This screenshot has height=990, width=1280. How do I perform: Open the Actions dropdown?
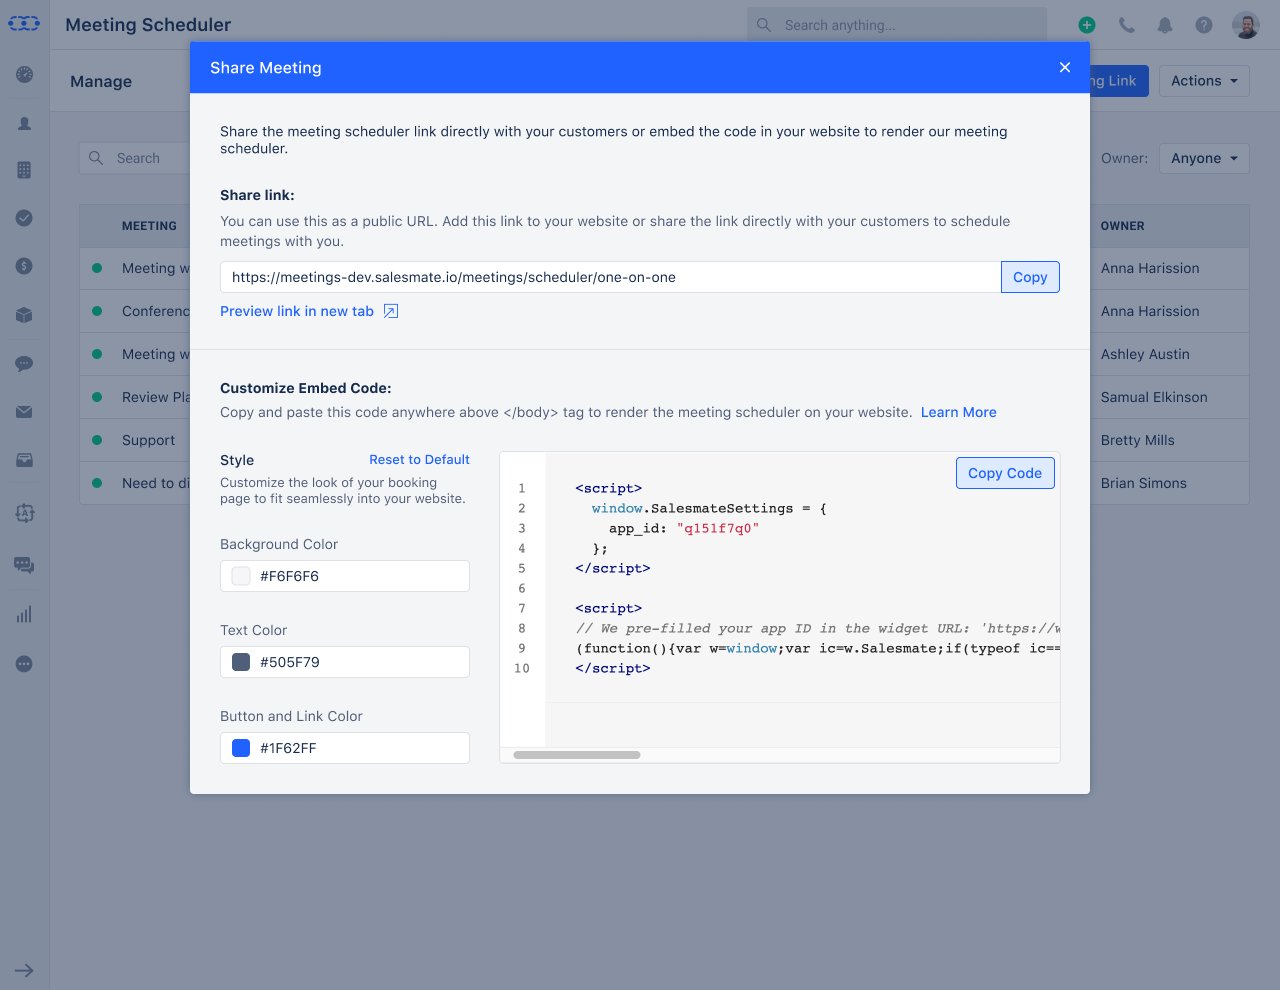pos(1204,81)
